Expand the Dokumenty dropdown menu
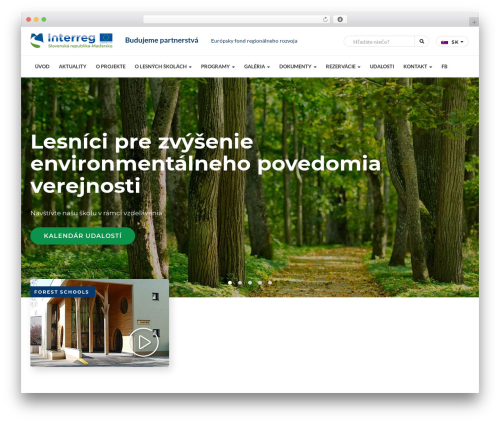This screenshot has height=423, width=500. 298,67
